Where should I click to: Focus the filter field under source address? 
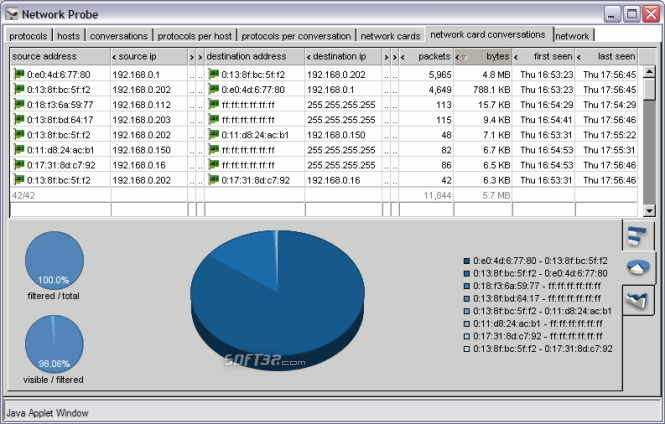tap(60, 209)
